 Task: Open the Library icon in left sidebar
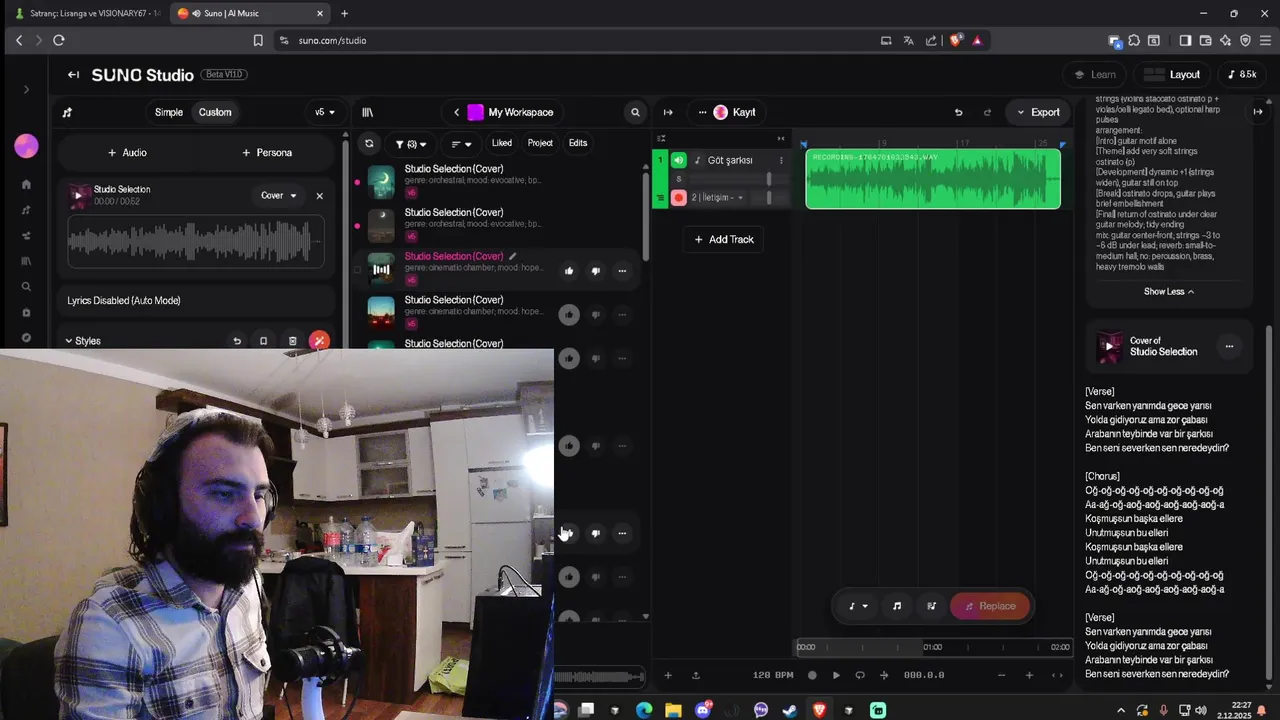[26, 261]
